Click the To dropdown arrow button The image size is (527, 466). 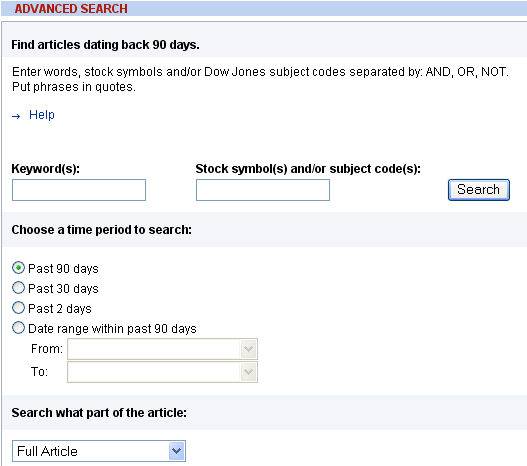pyautogui.click(x=249, y=372)
